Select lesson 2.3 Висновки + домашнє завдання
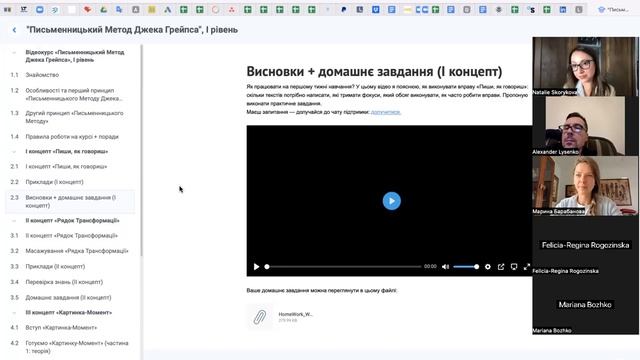Image resolution: width=640 pixels, height=360 pixels. (x=70, y=201)
